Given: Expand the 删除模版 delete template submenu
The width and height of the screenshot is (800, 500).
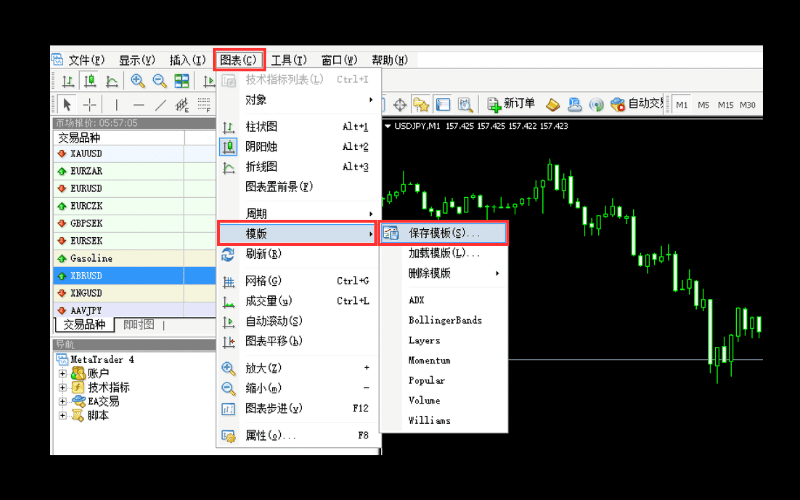Looking at the screenshot, I should click(x=444, y=273).
